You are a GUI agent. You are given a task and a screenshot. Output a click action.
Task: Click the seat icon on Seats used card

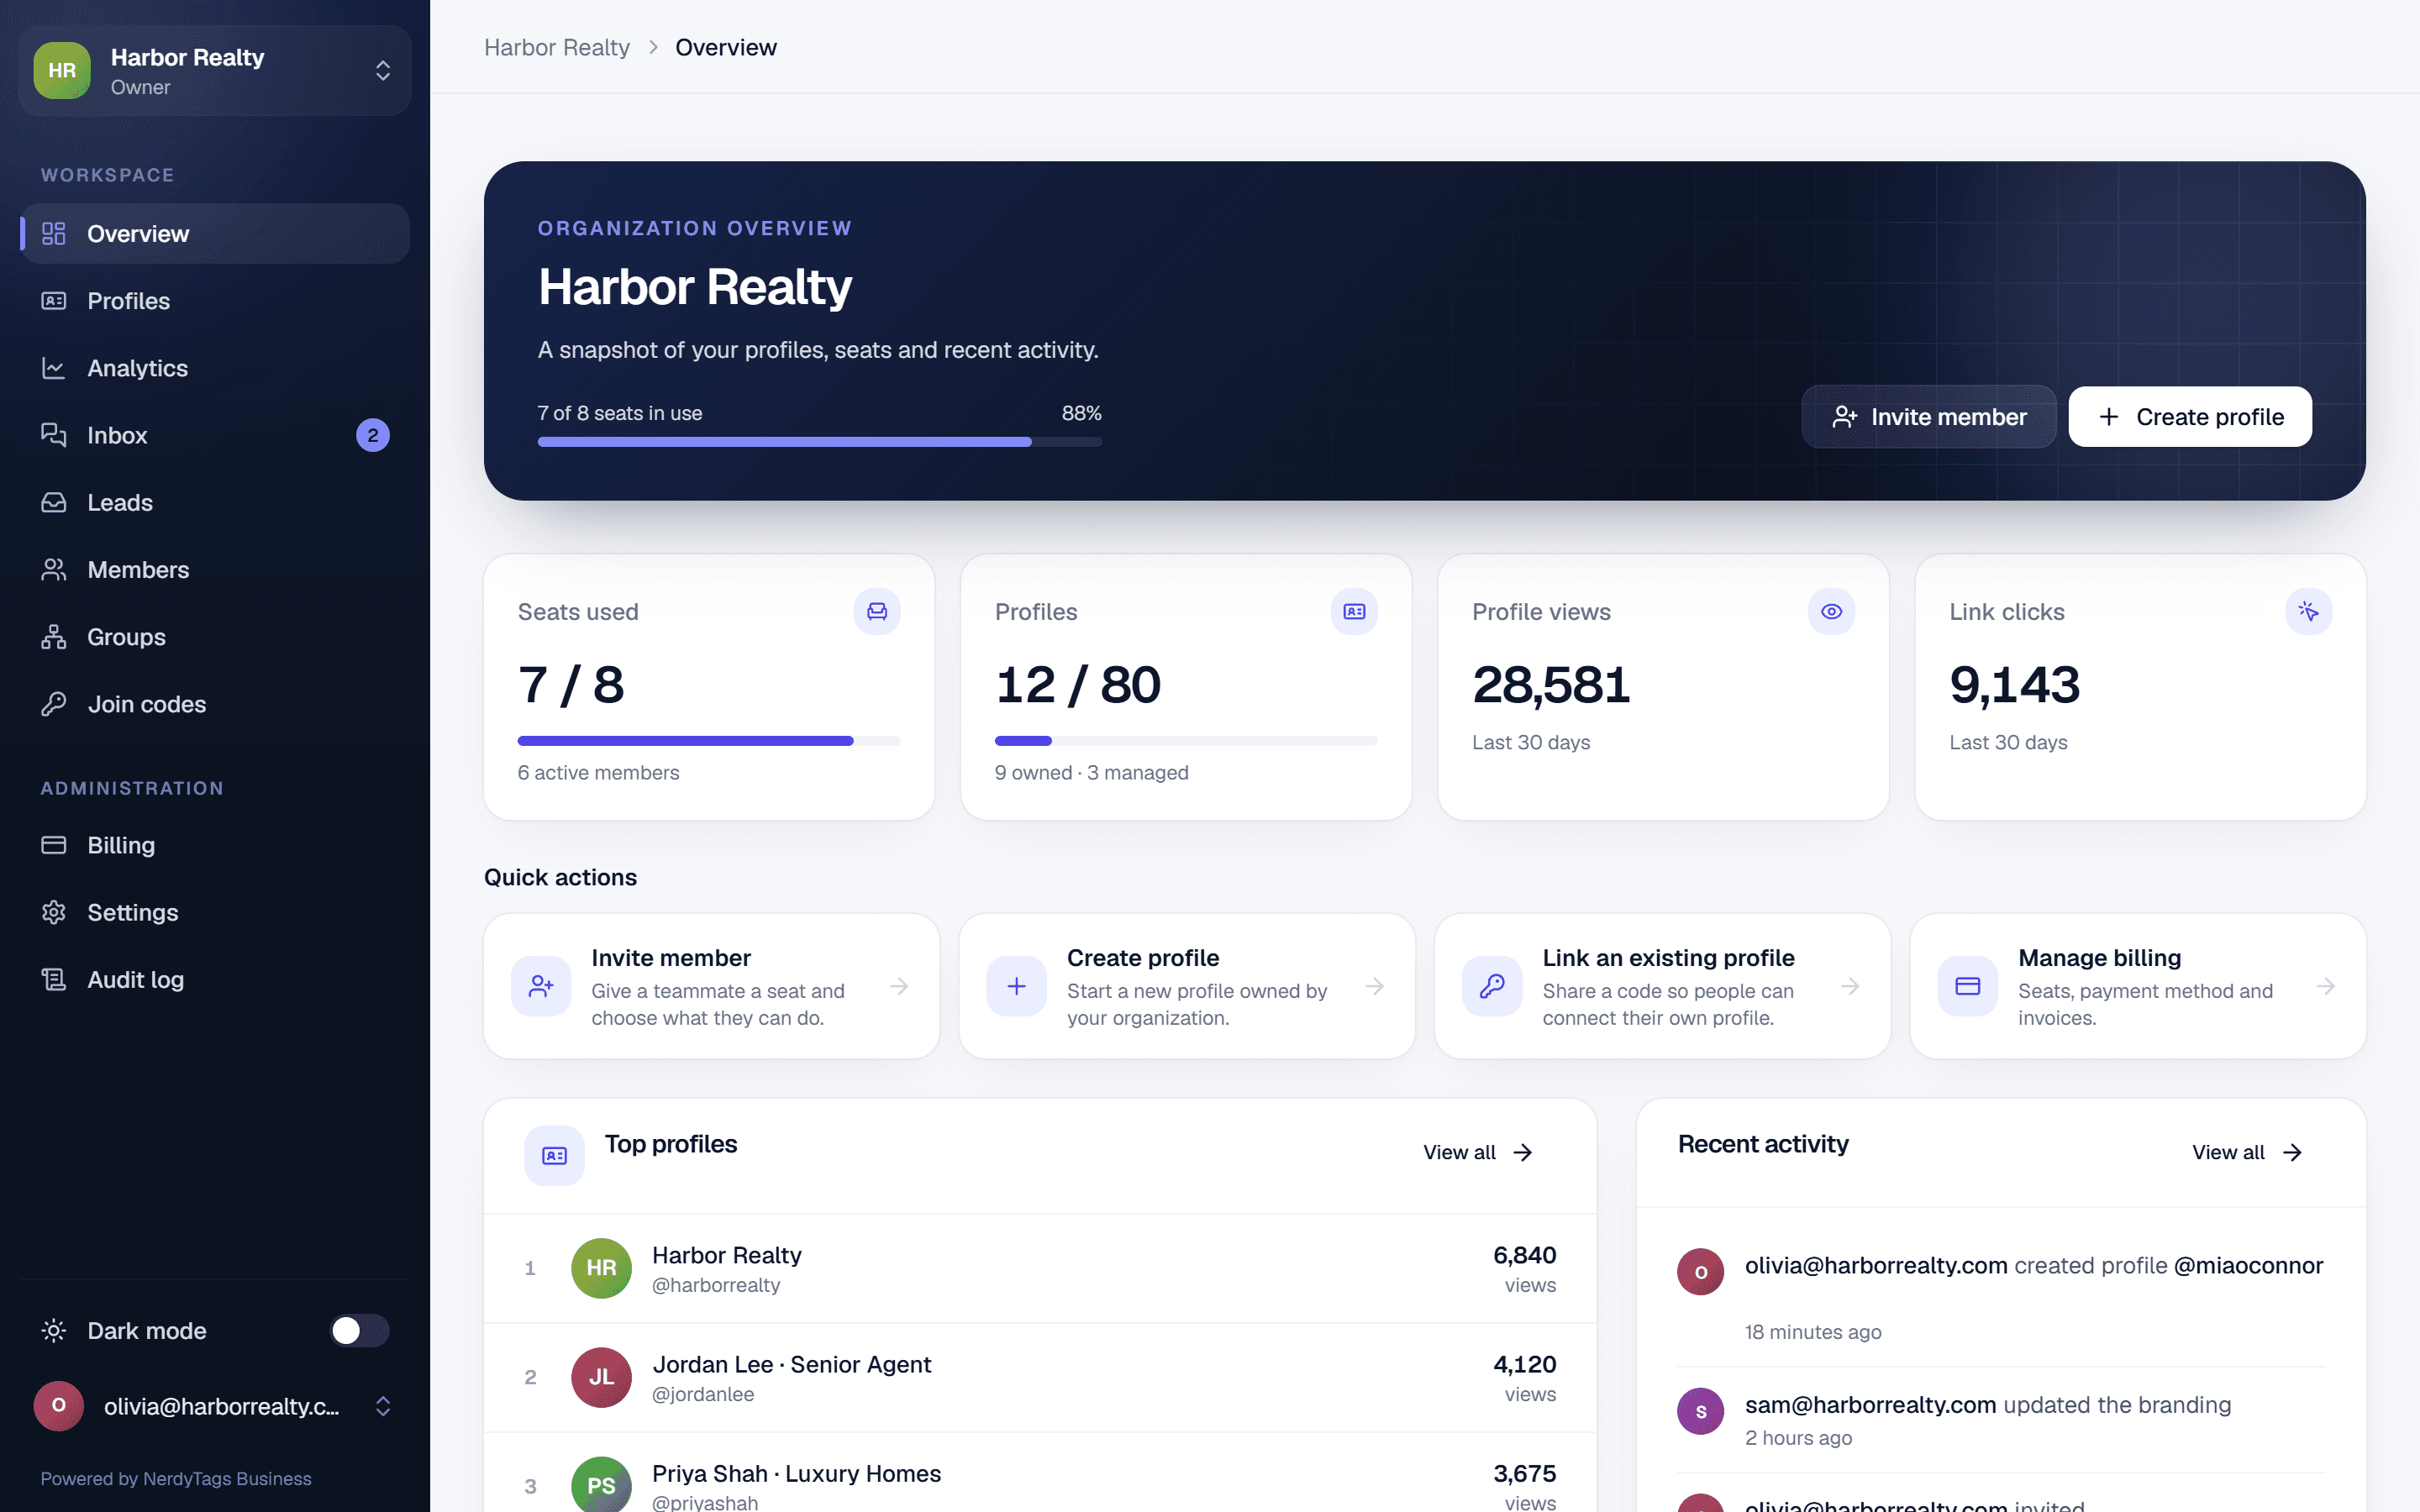click(877, 611)
